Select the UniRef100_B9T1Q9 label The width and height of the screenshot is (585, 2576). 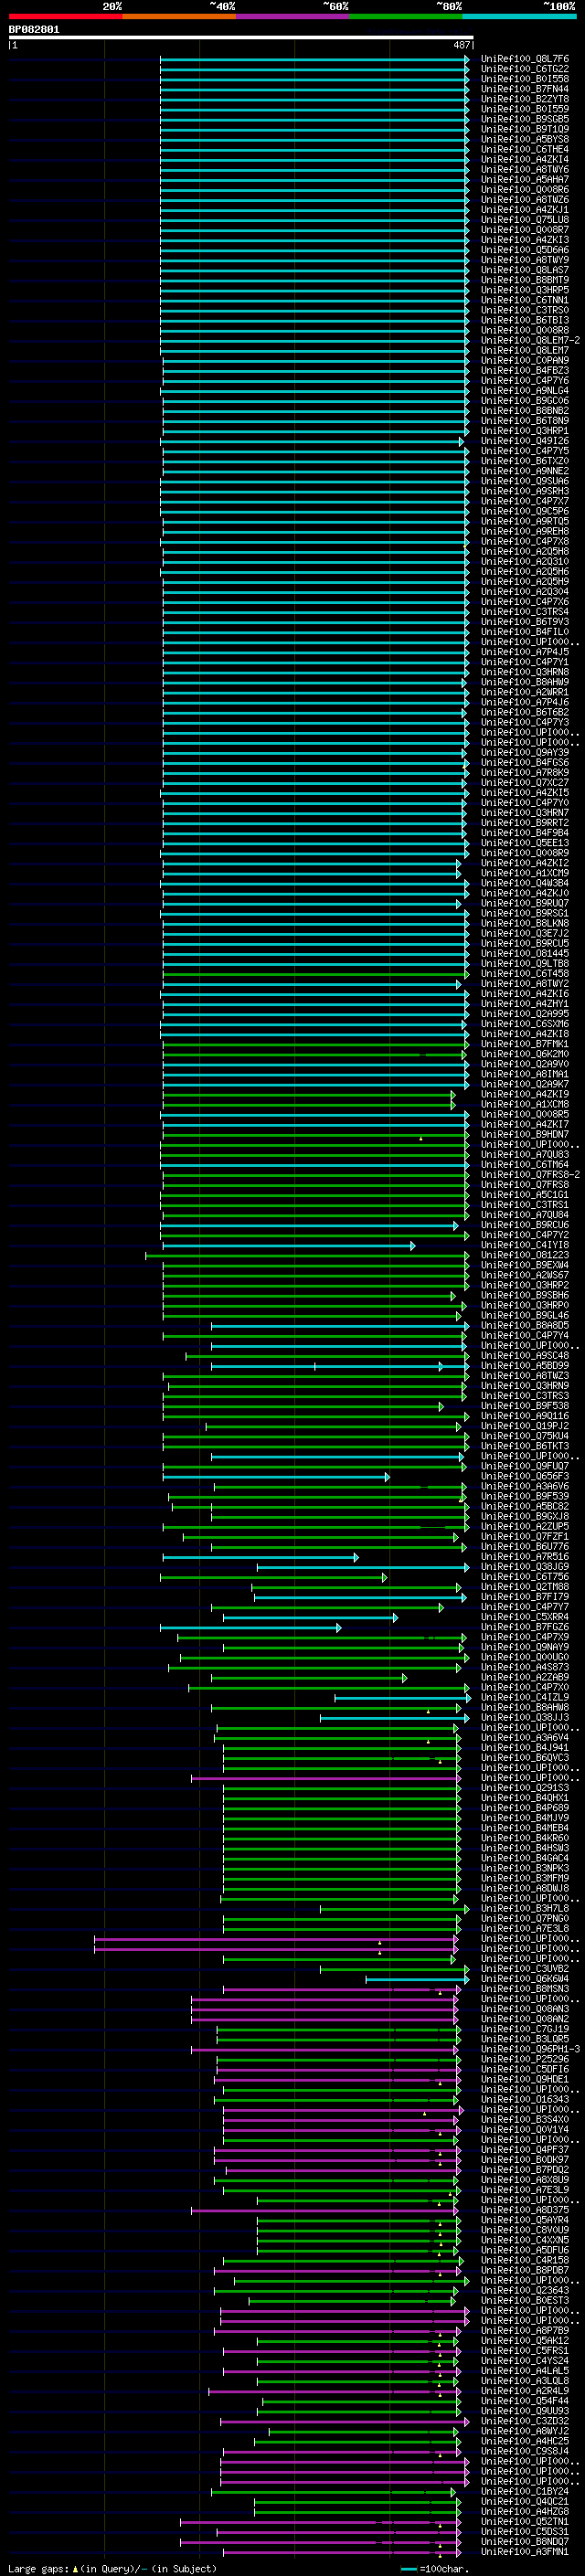[x=525, y=130]
